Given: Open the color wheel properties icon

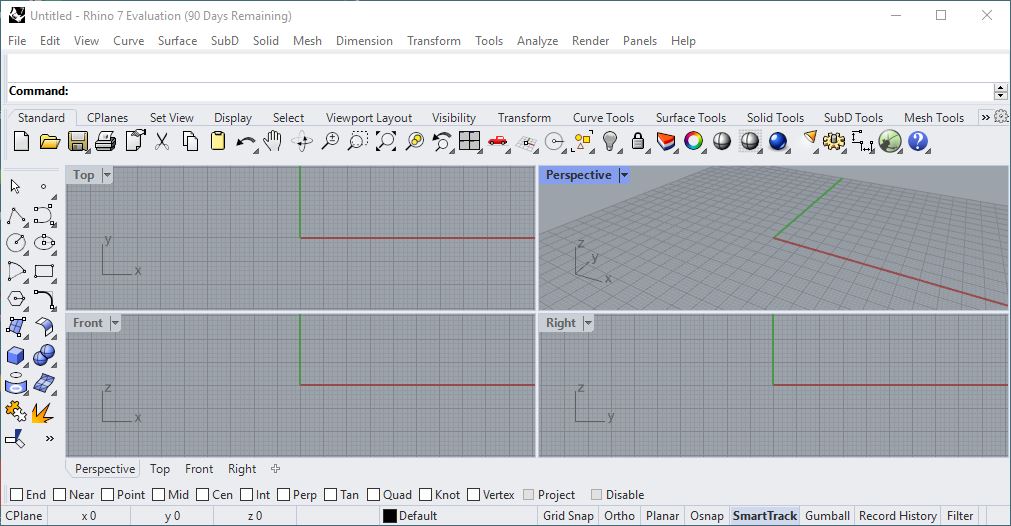Looking at the screenshot, I should pos(694,141).
